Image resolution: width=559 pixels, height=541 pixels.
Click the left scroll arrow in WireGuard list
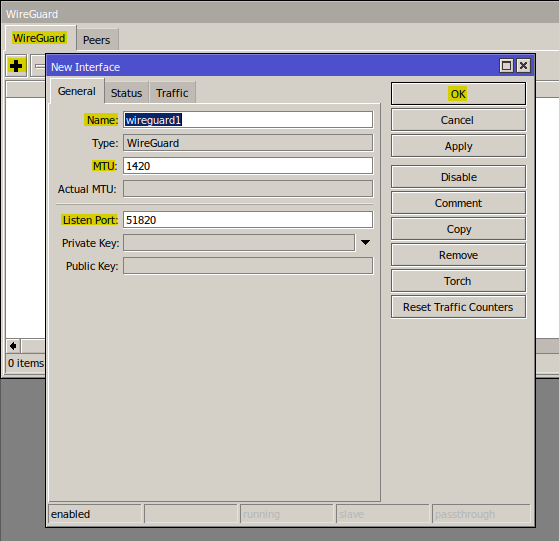(13, 346)
